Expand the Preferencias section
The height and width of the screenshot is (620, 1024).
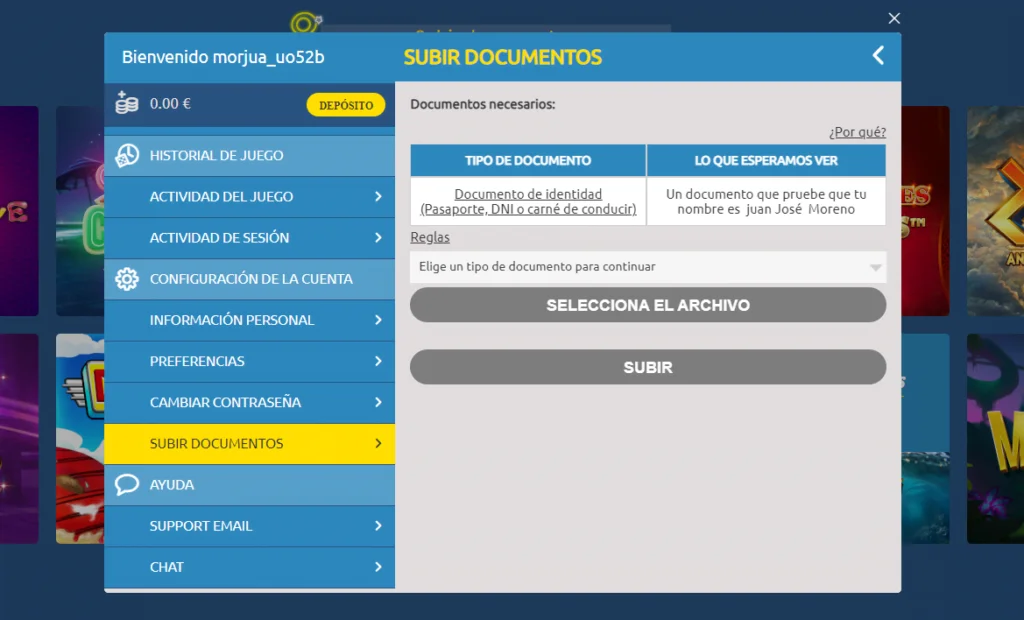[250, 361]
